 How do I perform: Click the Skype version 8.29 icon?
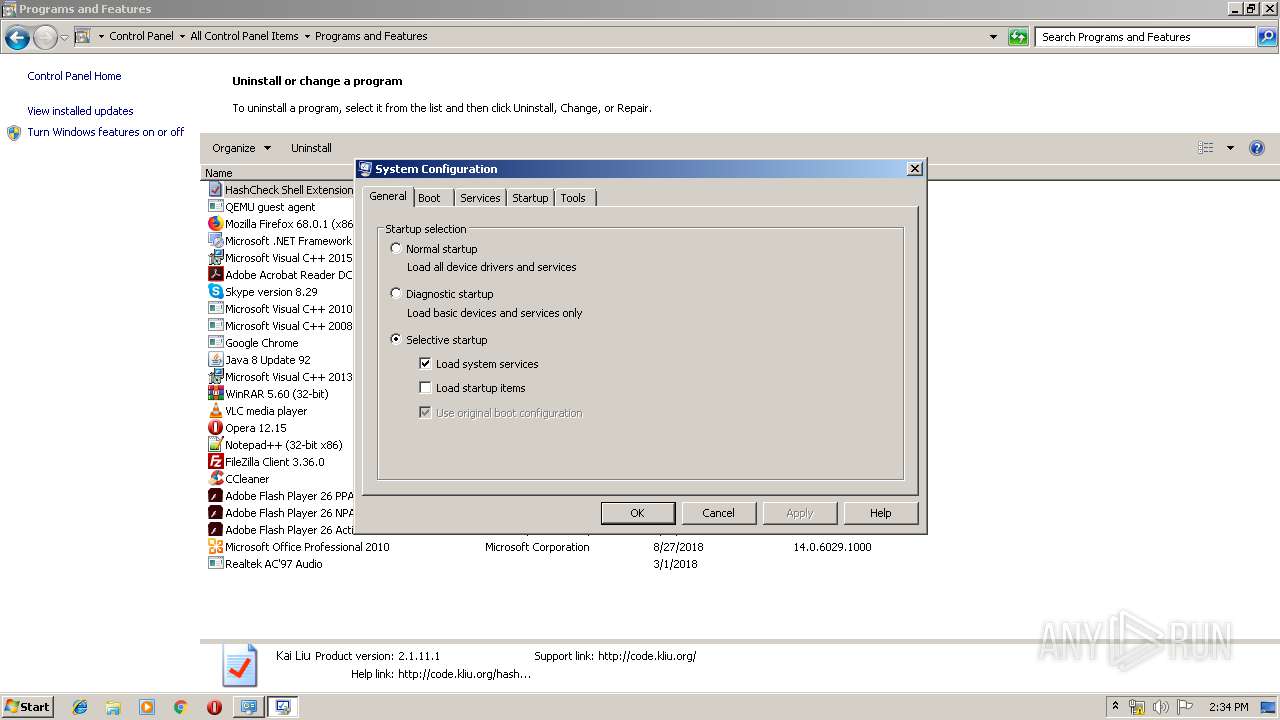[215, 292]
